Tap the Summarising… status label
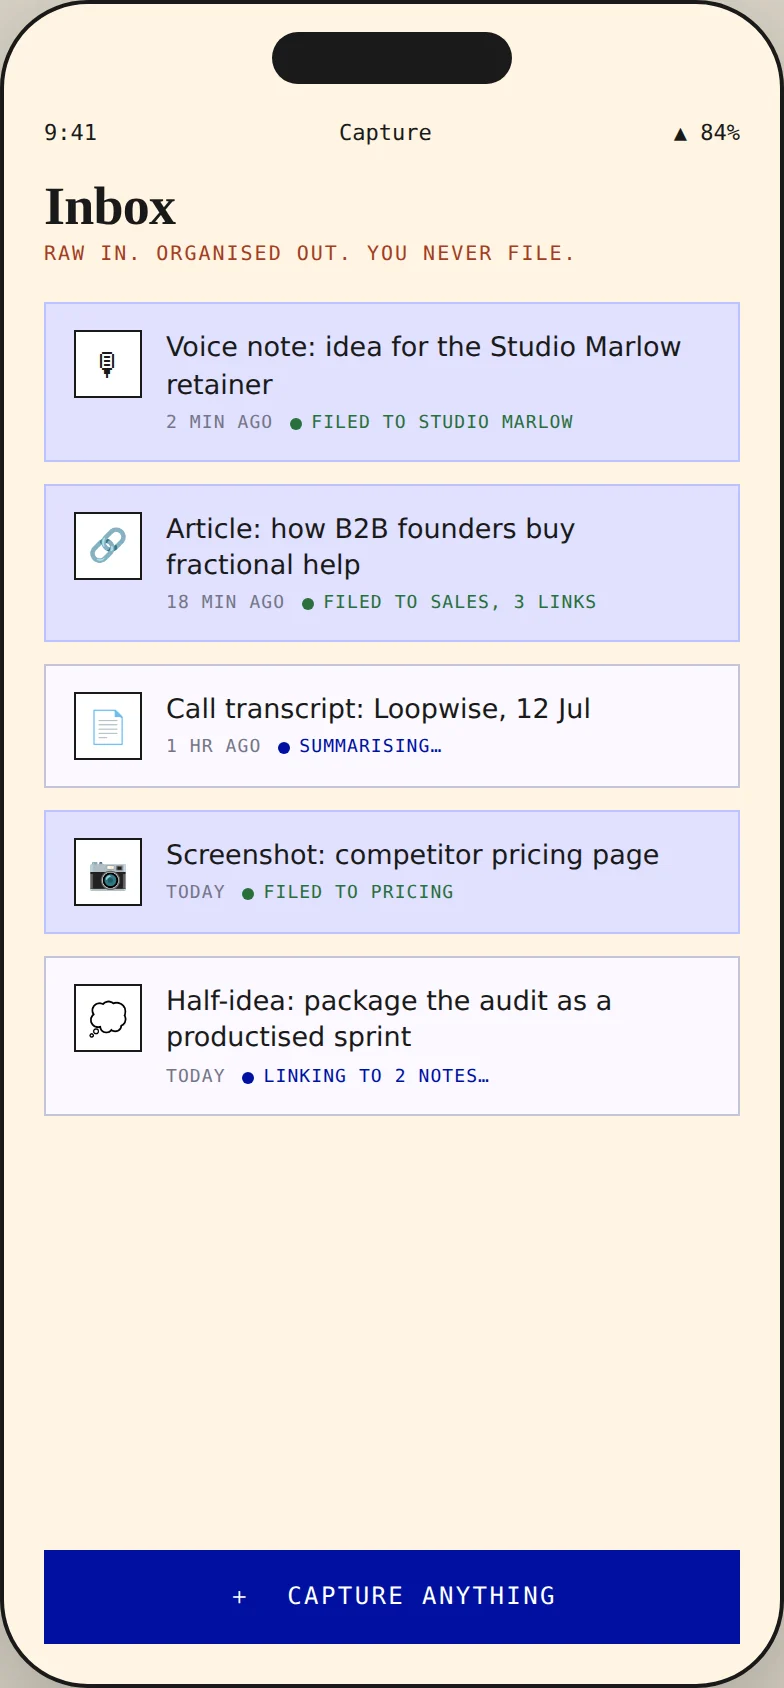 (370, 746)
